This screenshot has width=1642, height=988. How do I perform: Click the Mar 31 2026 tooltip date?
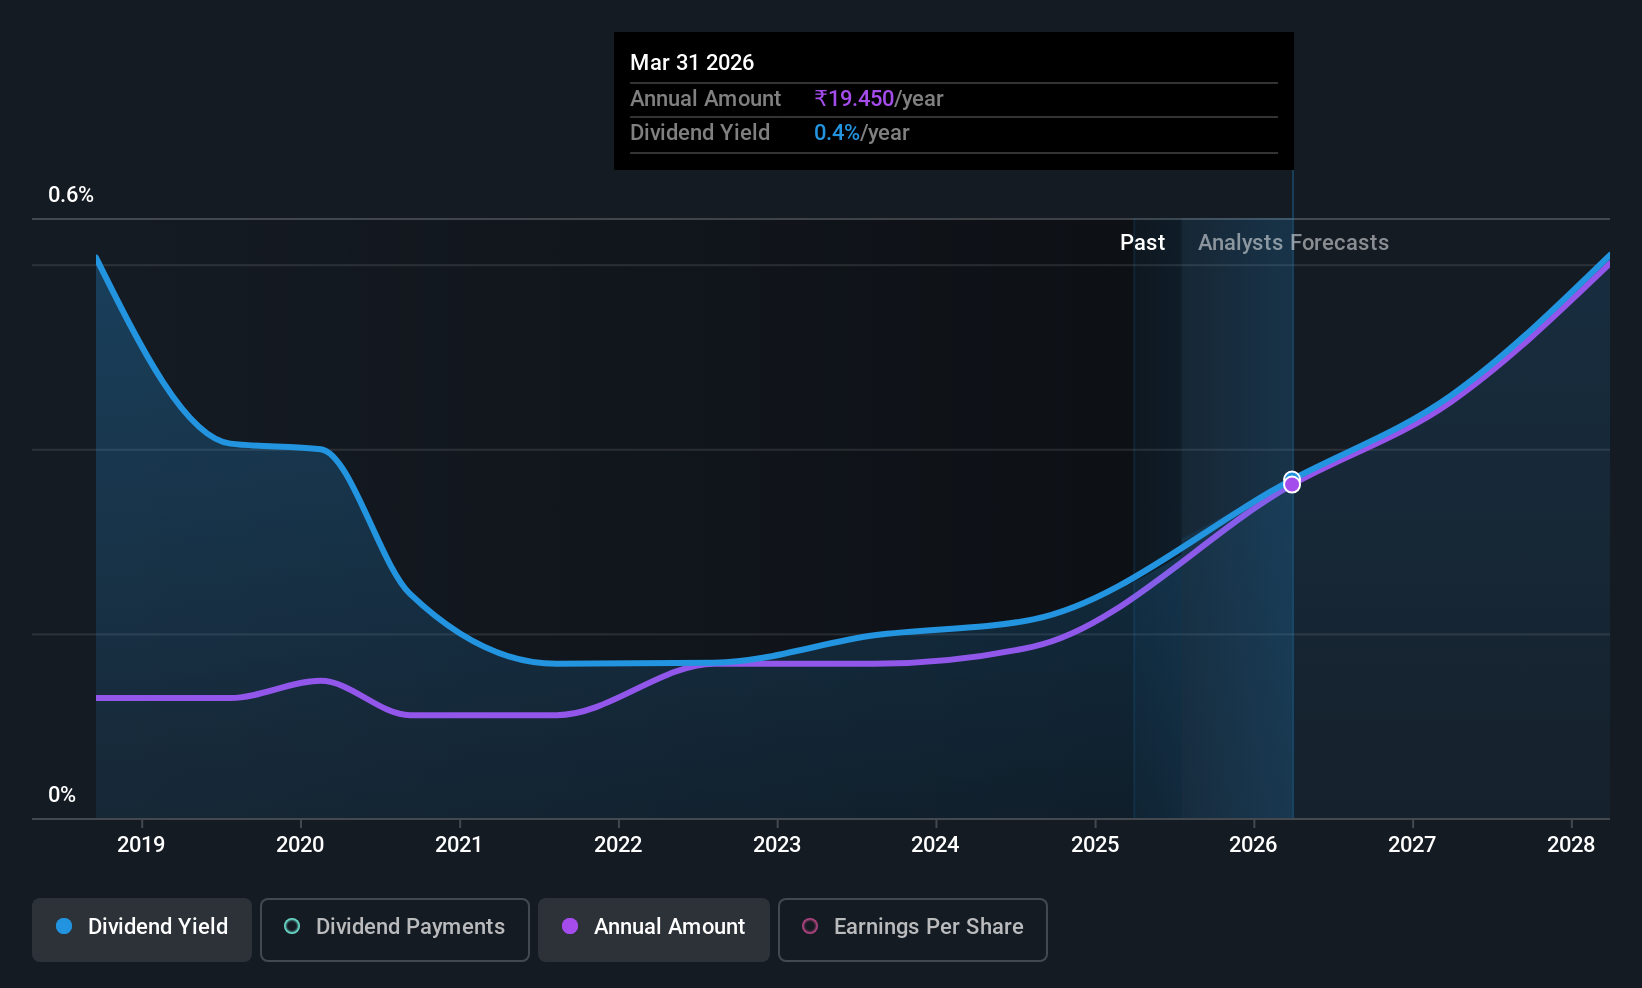pos(692,62)
